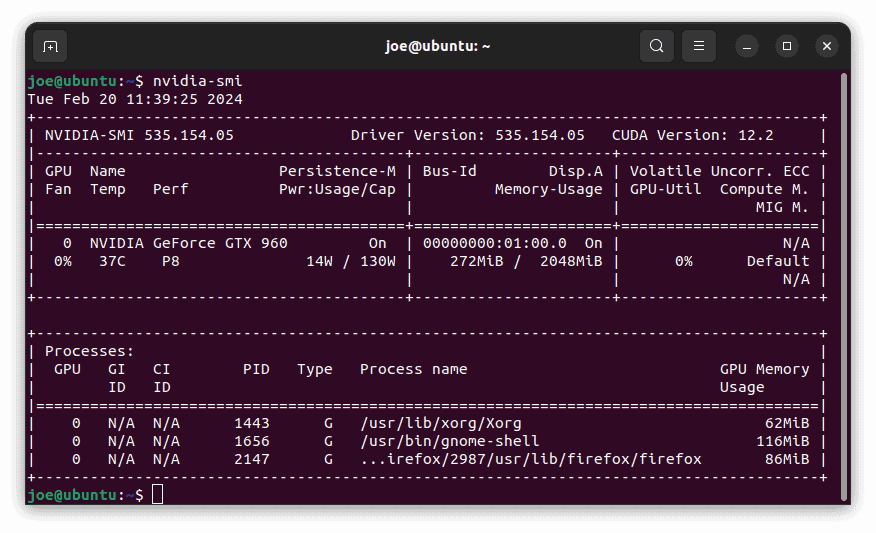Screen dimensions: 876x533
Task: Click the Type column header
Action: click(315, 369)
